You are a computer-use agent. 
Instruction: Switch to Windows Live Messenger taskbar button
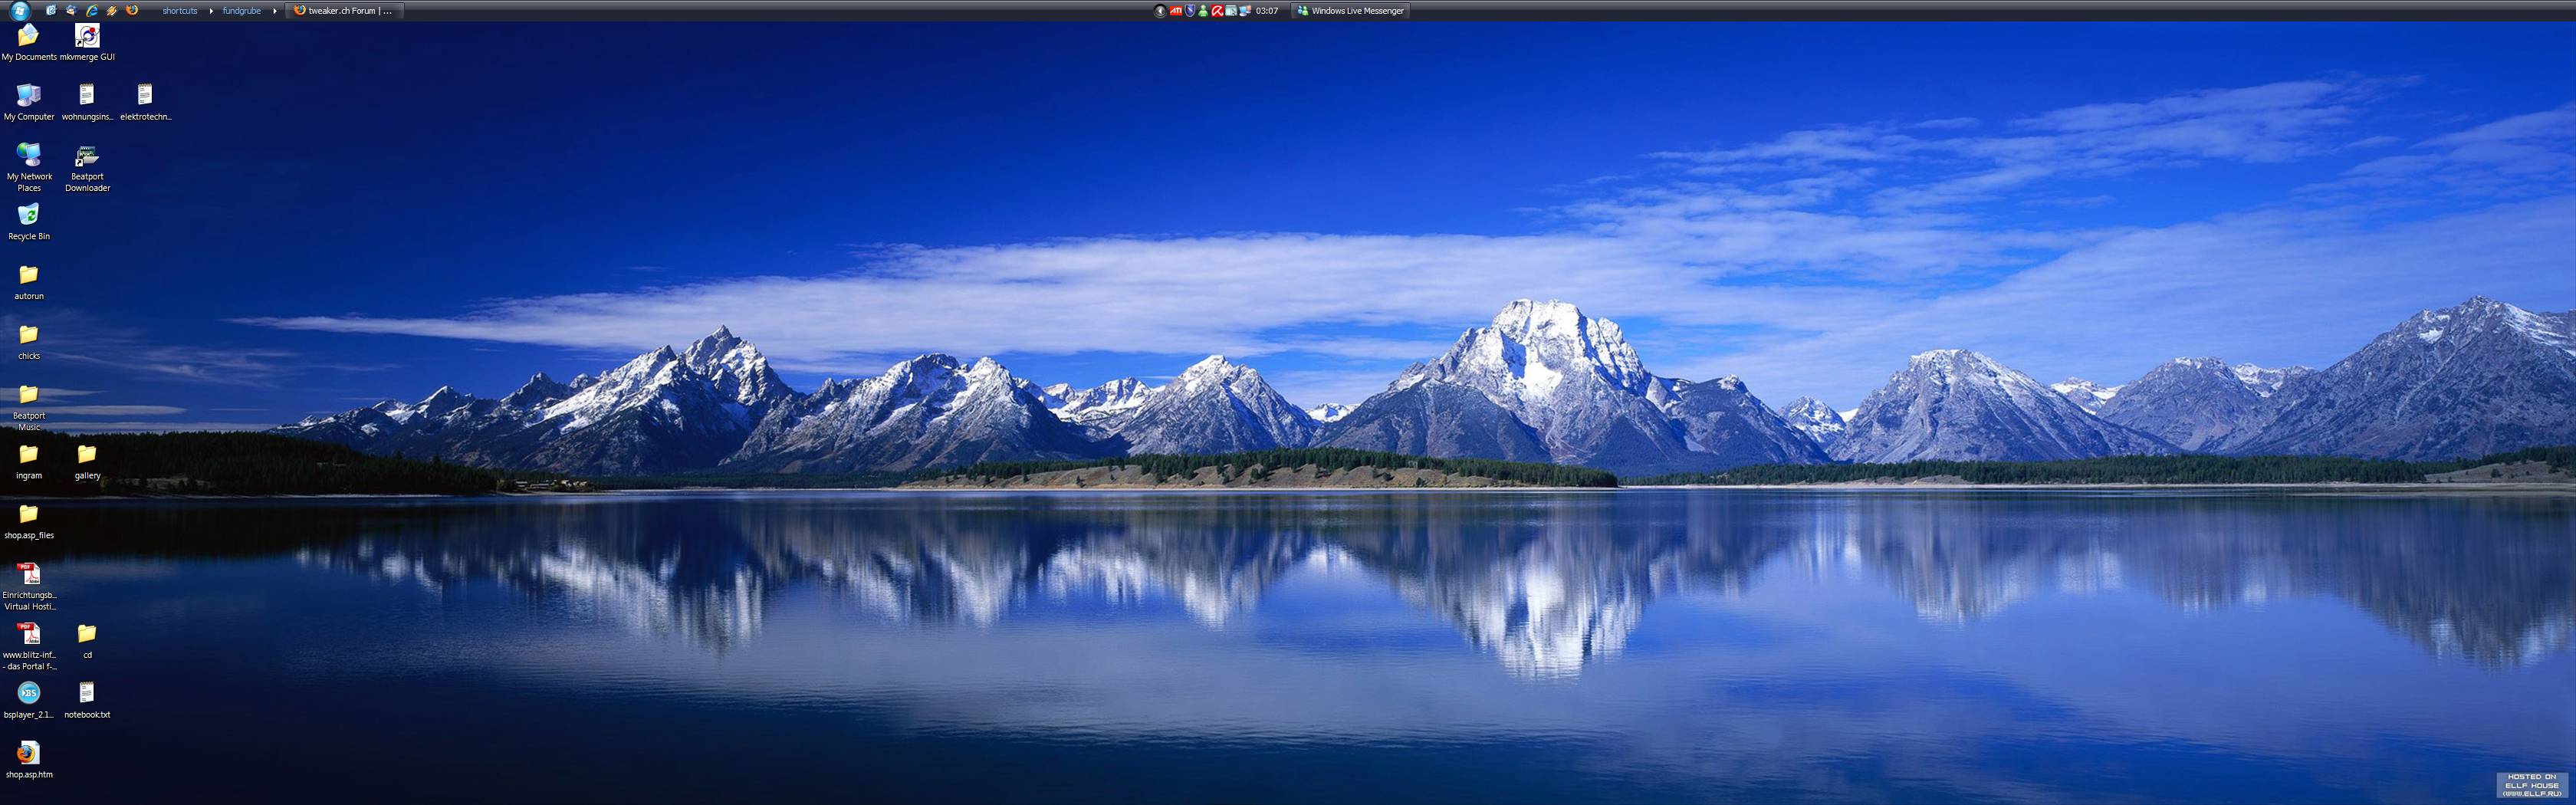coord(1350,11)
